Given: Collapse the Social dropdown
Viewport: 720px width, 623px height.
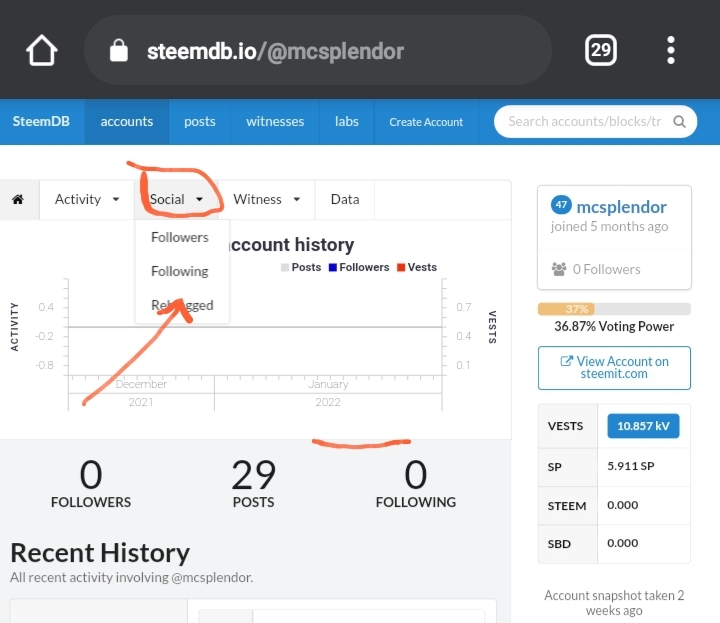Looking at the screenshot, I should pos(176,199).
